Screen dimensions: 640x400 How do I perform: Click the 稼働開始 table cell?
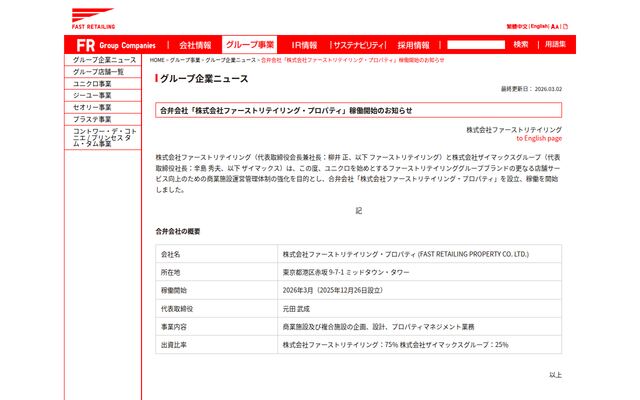[x=216, y=291]
